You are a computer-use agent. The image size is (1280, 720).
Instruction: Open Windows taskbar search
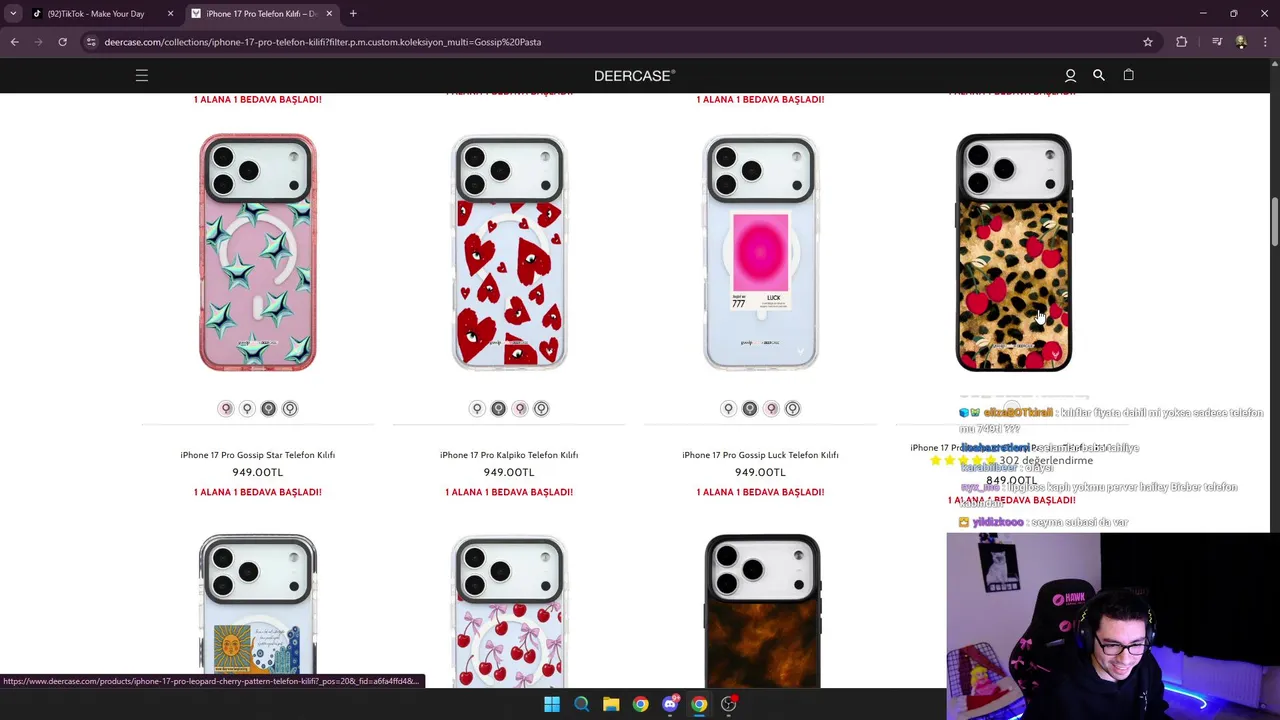click(581, 704)
